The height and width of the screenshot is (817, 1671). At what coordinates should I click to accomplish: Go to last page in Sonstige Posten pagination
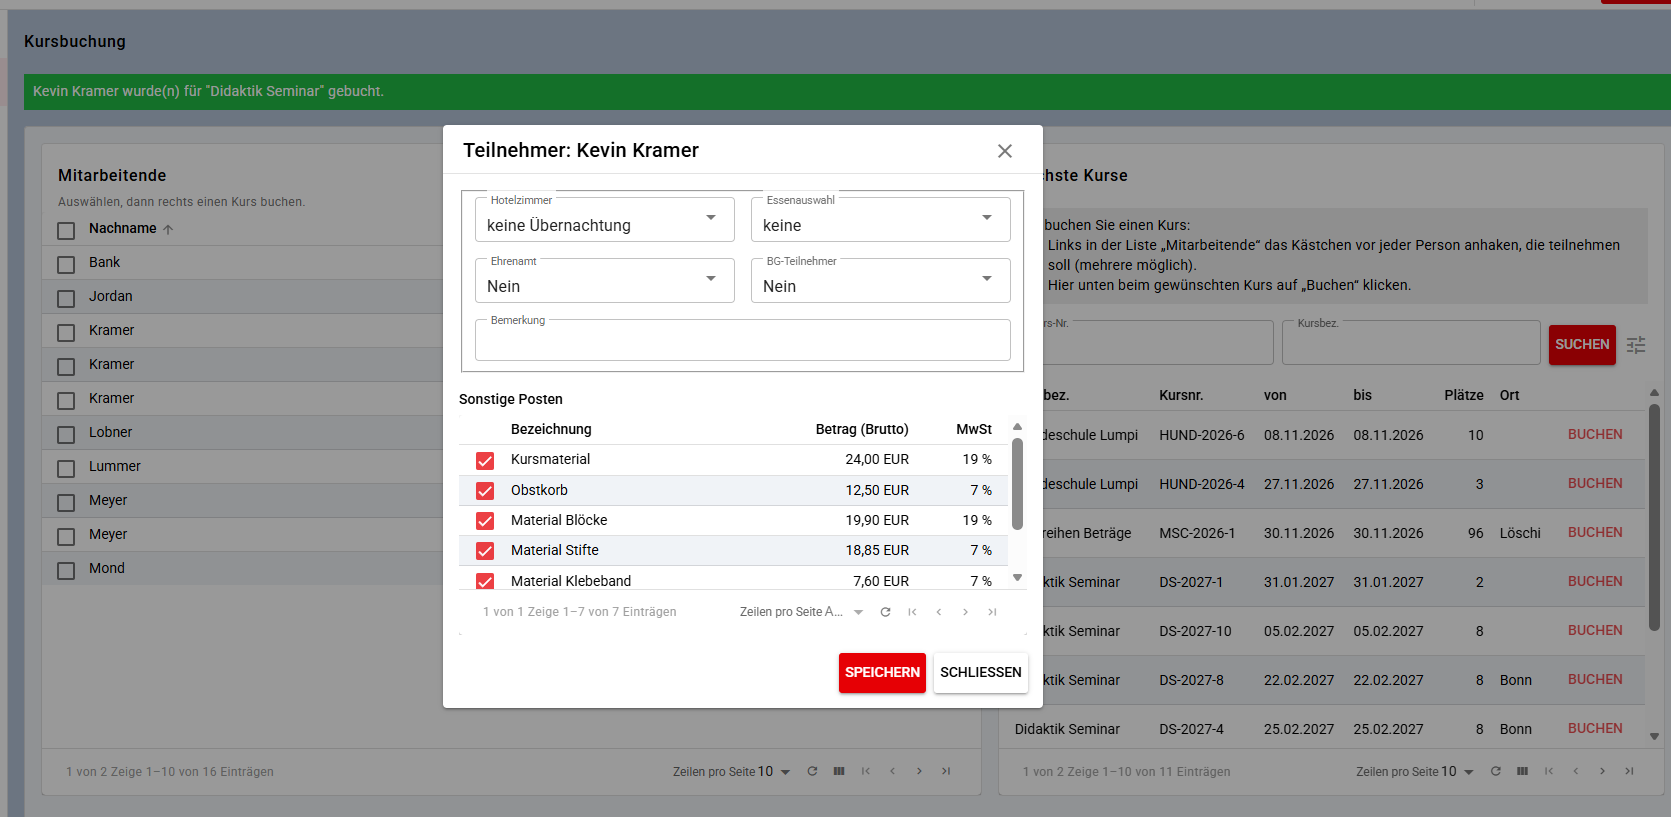tap(992, 612)
